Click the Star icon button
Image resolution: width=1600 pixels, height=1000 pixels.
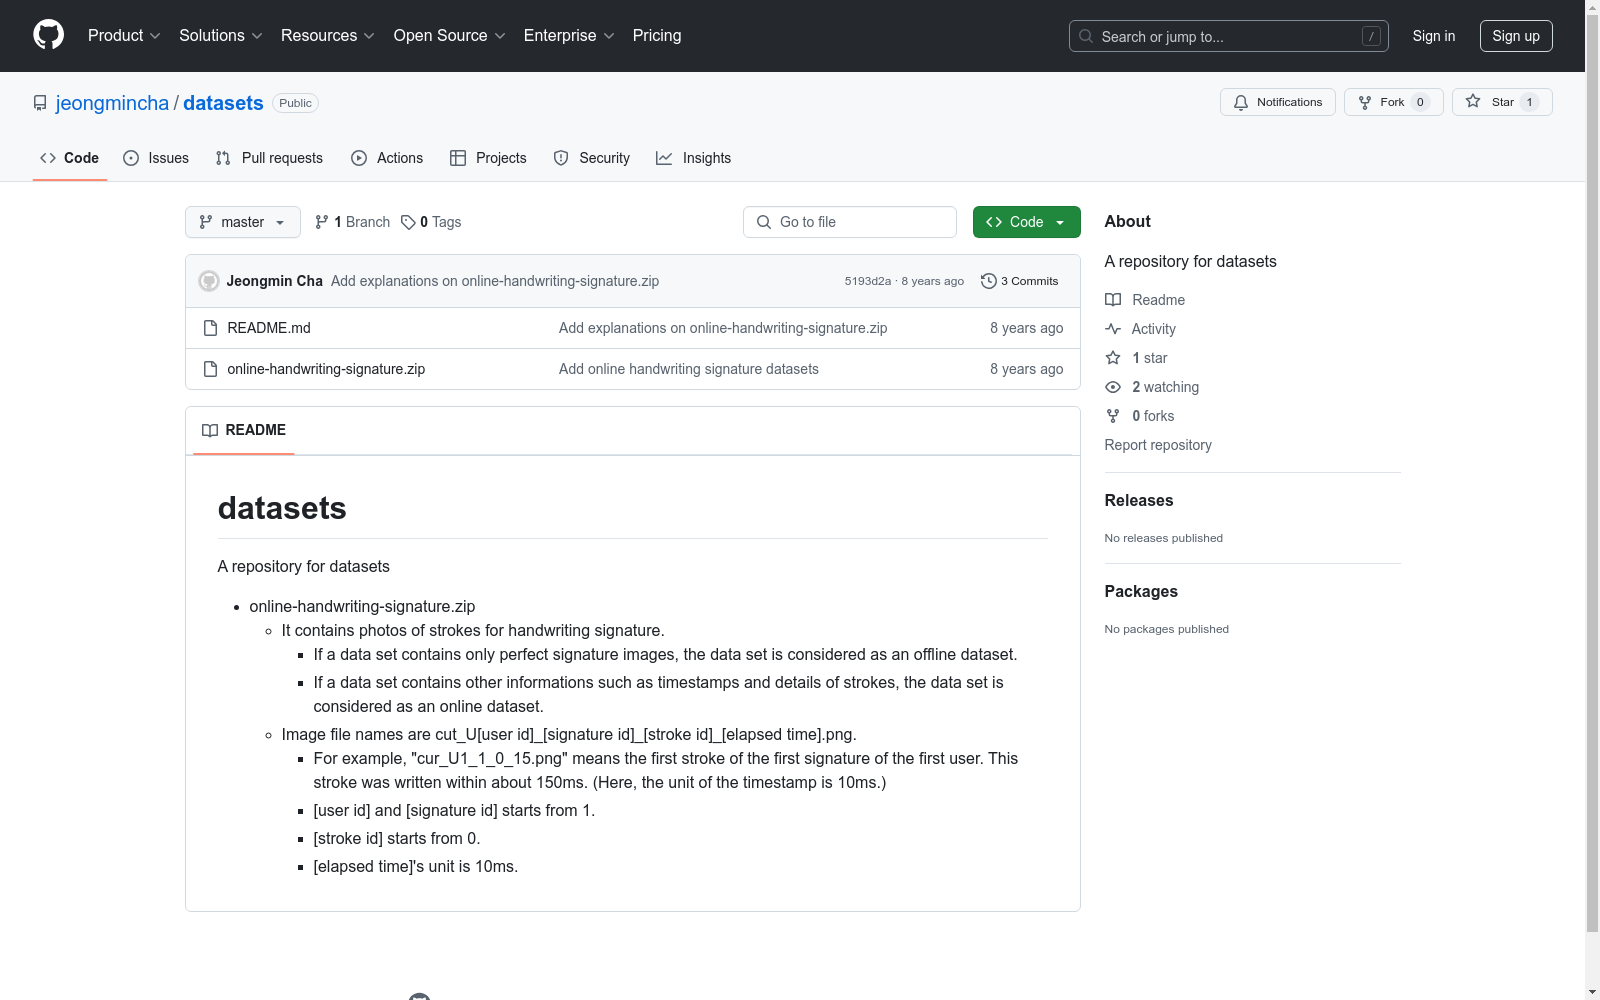pyautogui.click(x=1473, y=101)
